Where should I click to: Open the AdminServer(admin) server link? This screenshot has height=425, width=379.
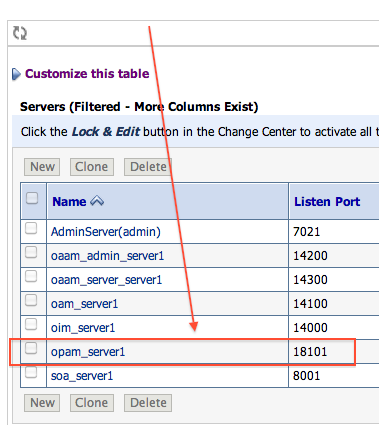pos(106,232)
